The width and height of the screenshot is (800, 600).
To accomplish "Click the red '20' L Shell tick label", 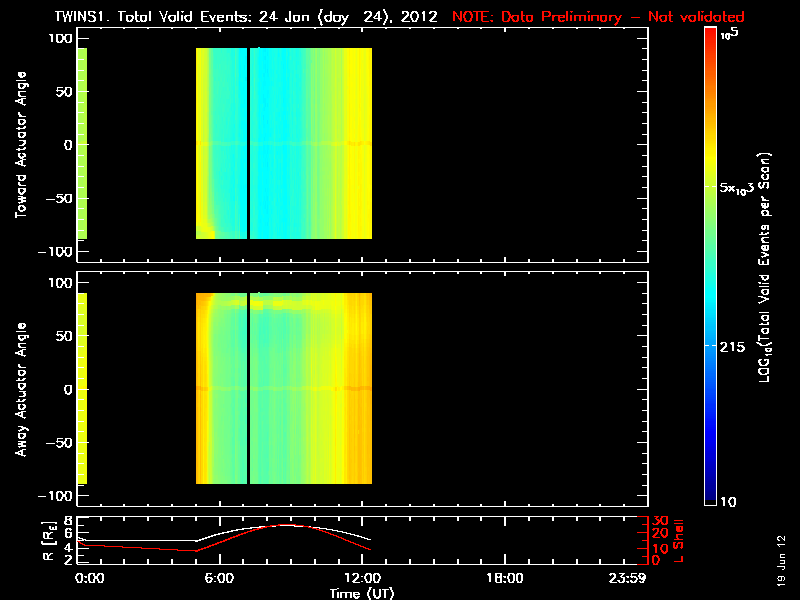I will point(660,533).
